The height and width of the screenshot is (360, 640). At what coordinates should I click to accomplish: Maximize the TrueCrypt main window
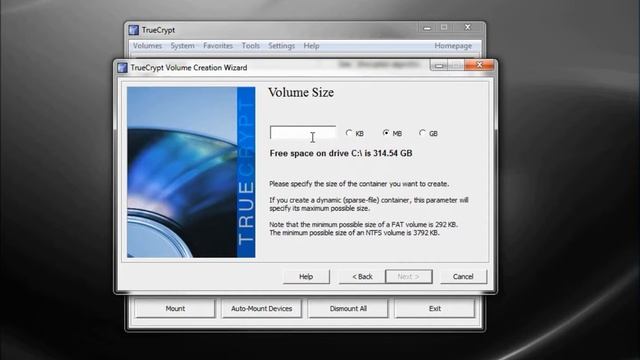coord(444,27)
